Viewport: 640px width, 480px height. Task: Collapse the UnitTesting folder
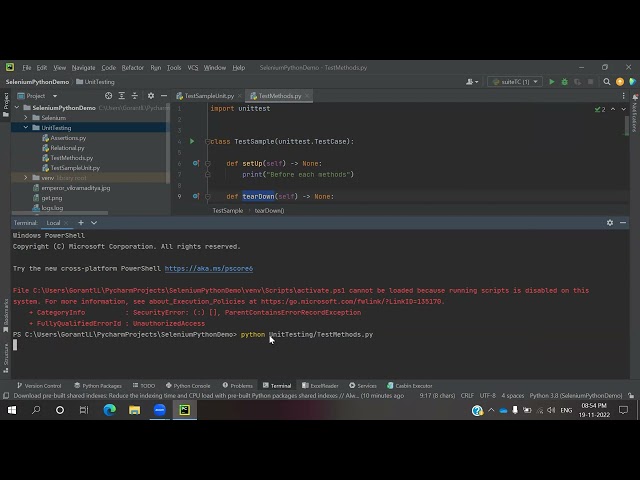pos(26,128)
